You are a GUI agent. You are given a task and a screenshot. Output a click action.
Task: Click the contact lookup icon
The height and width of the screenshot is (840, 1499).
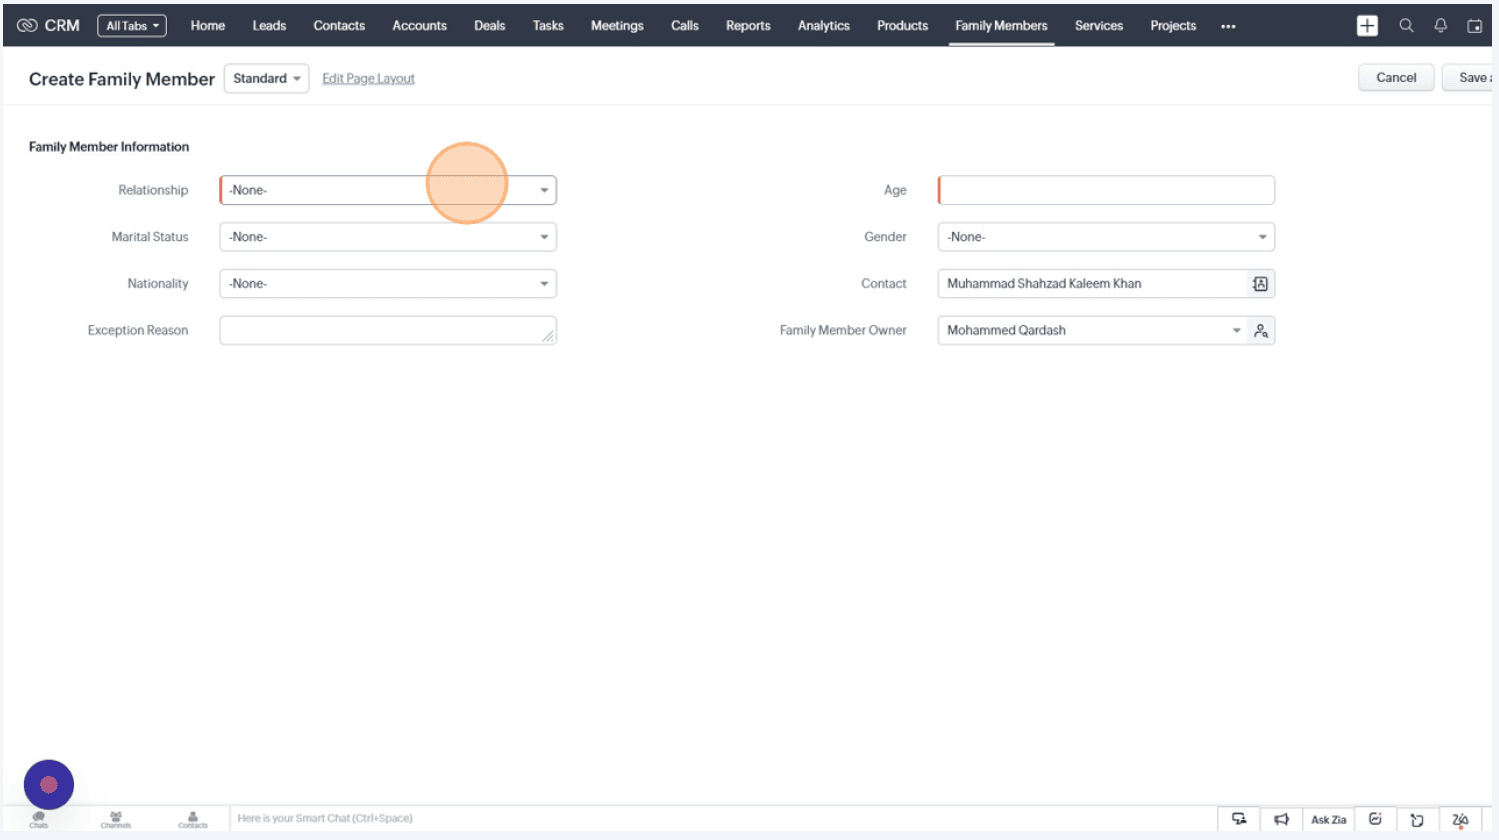pos(1260,284)
